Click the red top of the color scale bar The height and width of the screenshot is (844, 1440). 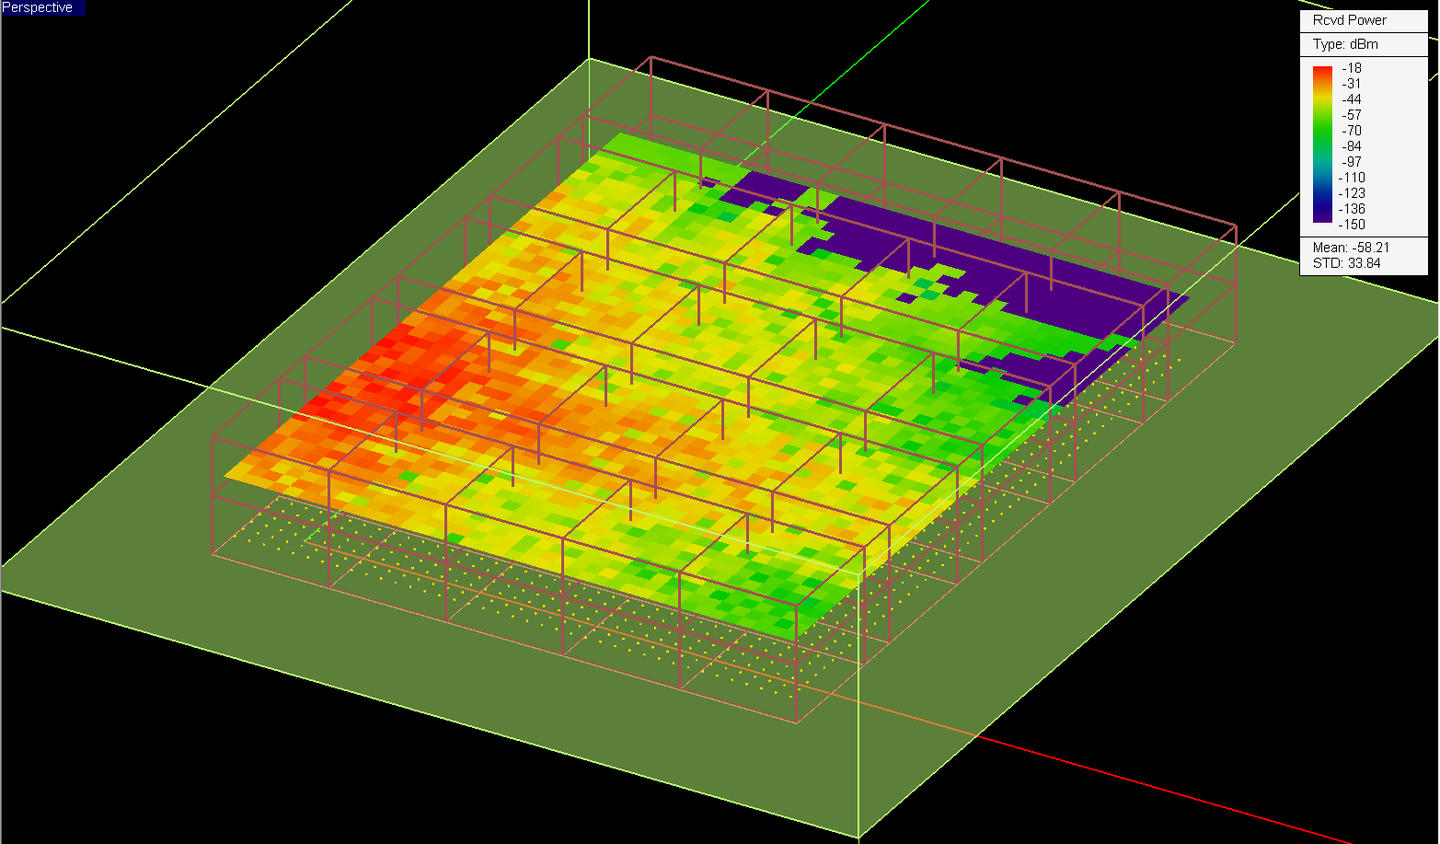click(x=1322, y=72)
